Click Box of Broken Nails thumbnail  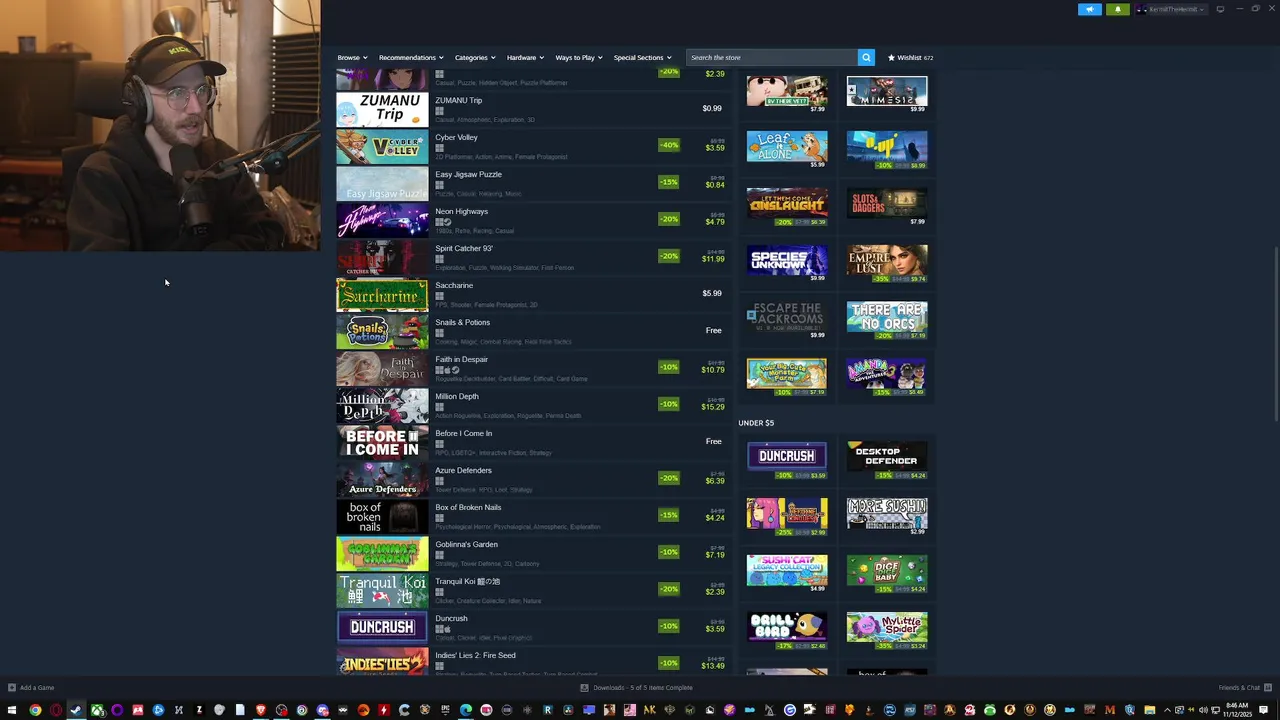click(382, 517)
